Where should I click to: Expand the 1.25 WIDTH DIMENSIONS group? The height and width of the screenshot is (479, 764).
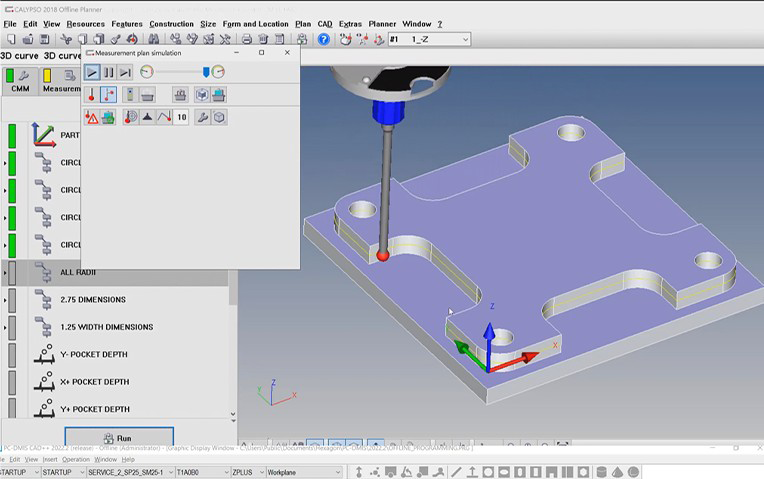4,327
